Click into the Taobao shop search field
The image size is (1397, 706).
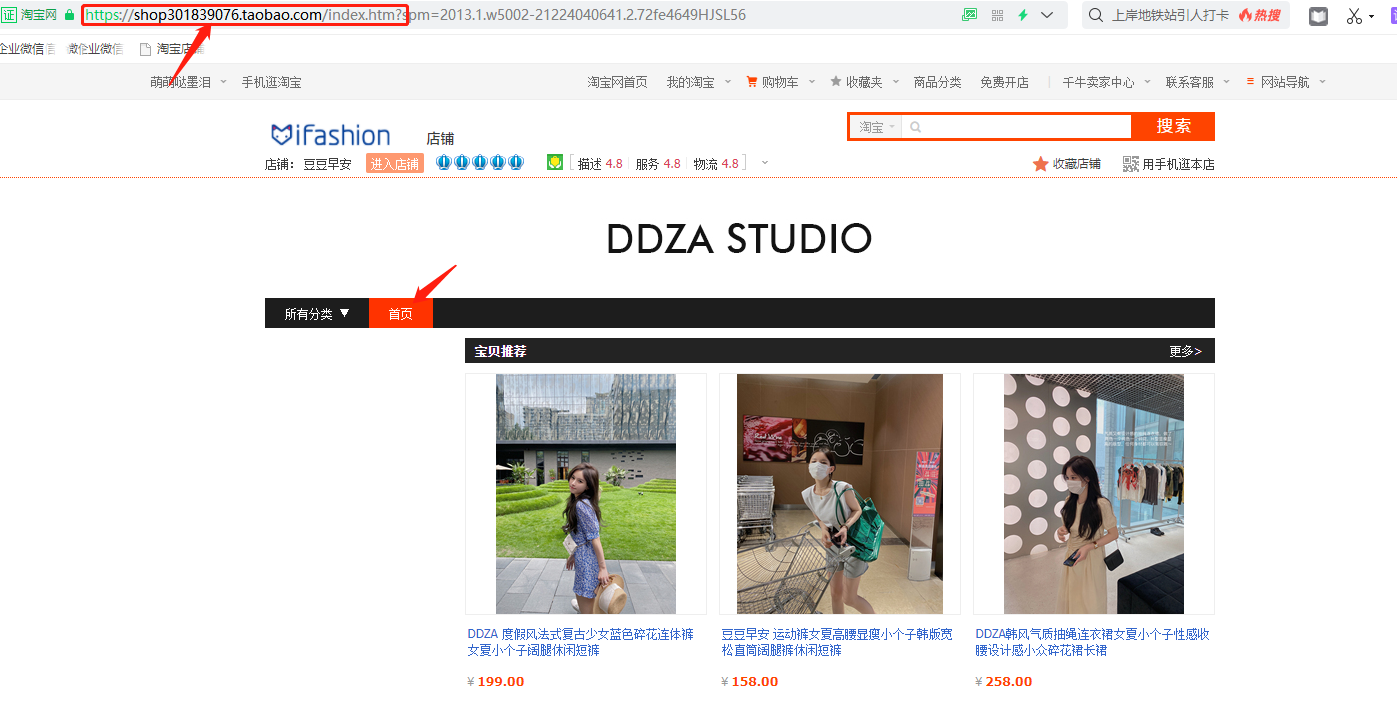pyautogui.click(x=1017, y=127)
